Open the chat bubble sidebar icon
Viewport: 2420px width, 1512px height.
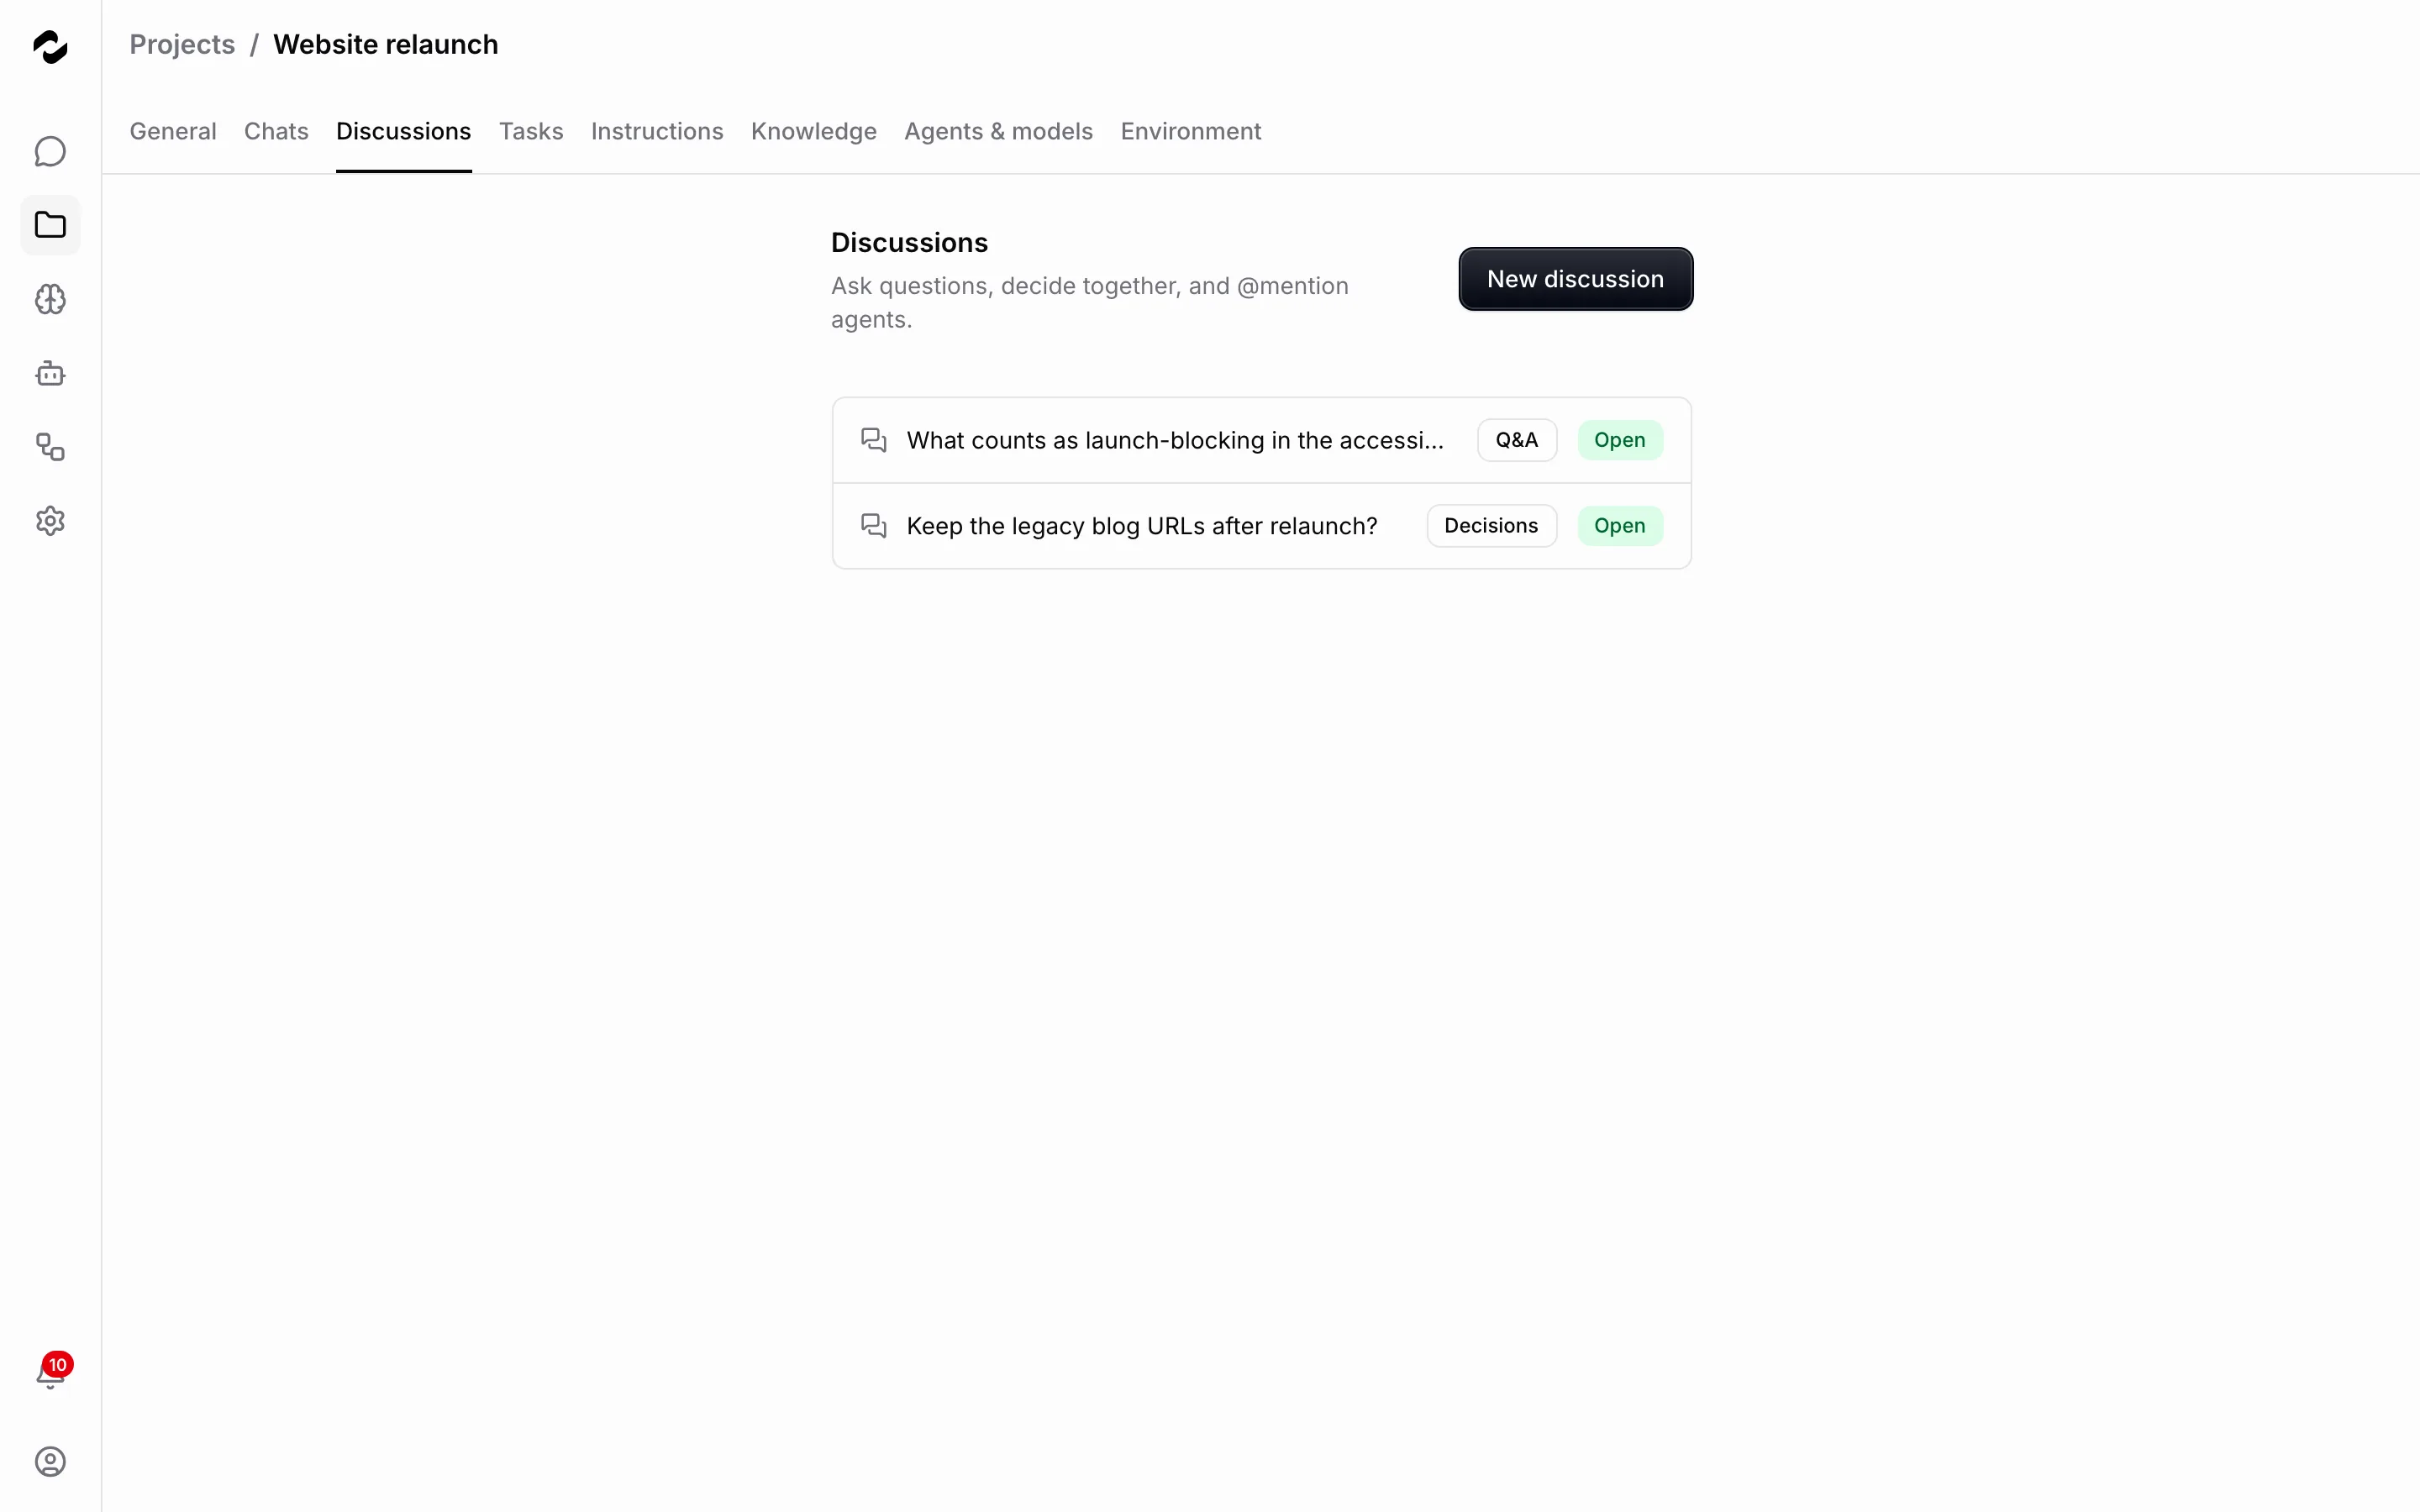pyautogui.click(x=50, y=151)
